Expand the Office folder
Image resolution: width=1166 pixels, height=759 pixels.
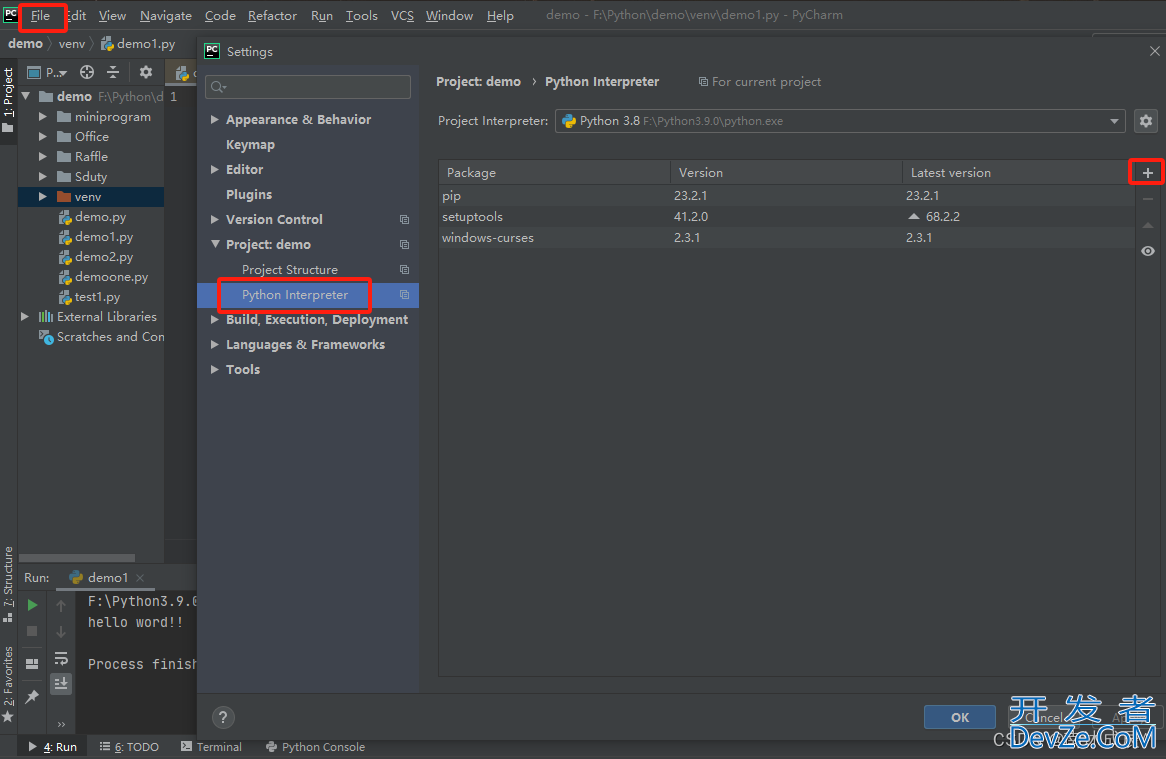coord(42,137)
